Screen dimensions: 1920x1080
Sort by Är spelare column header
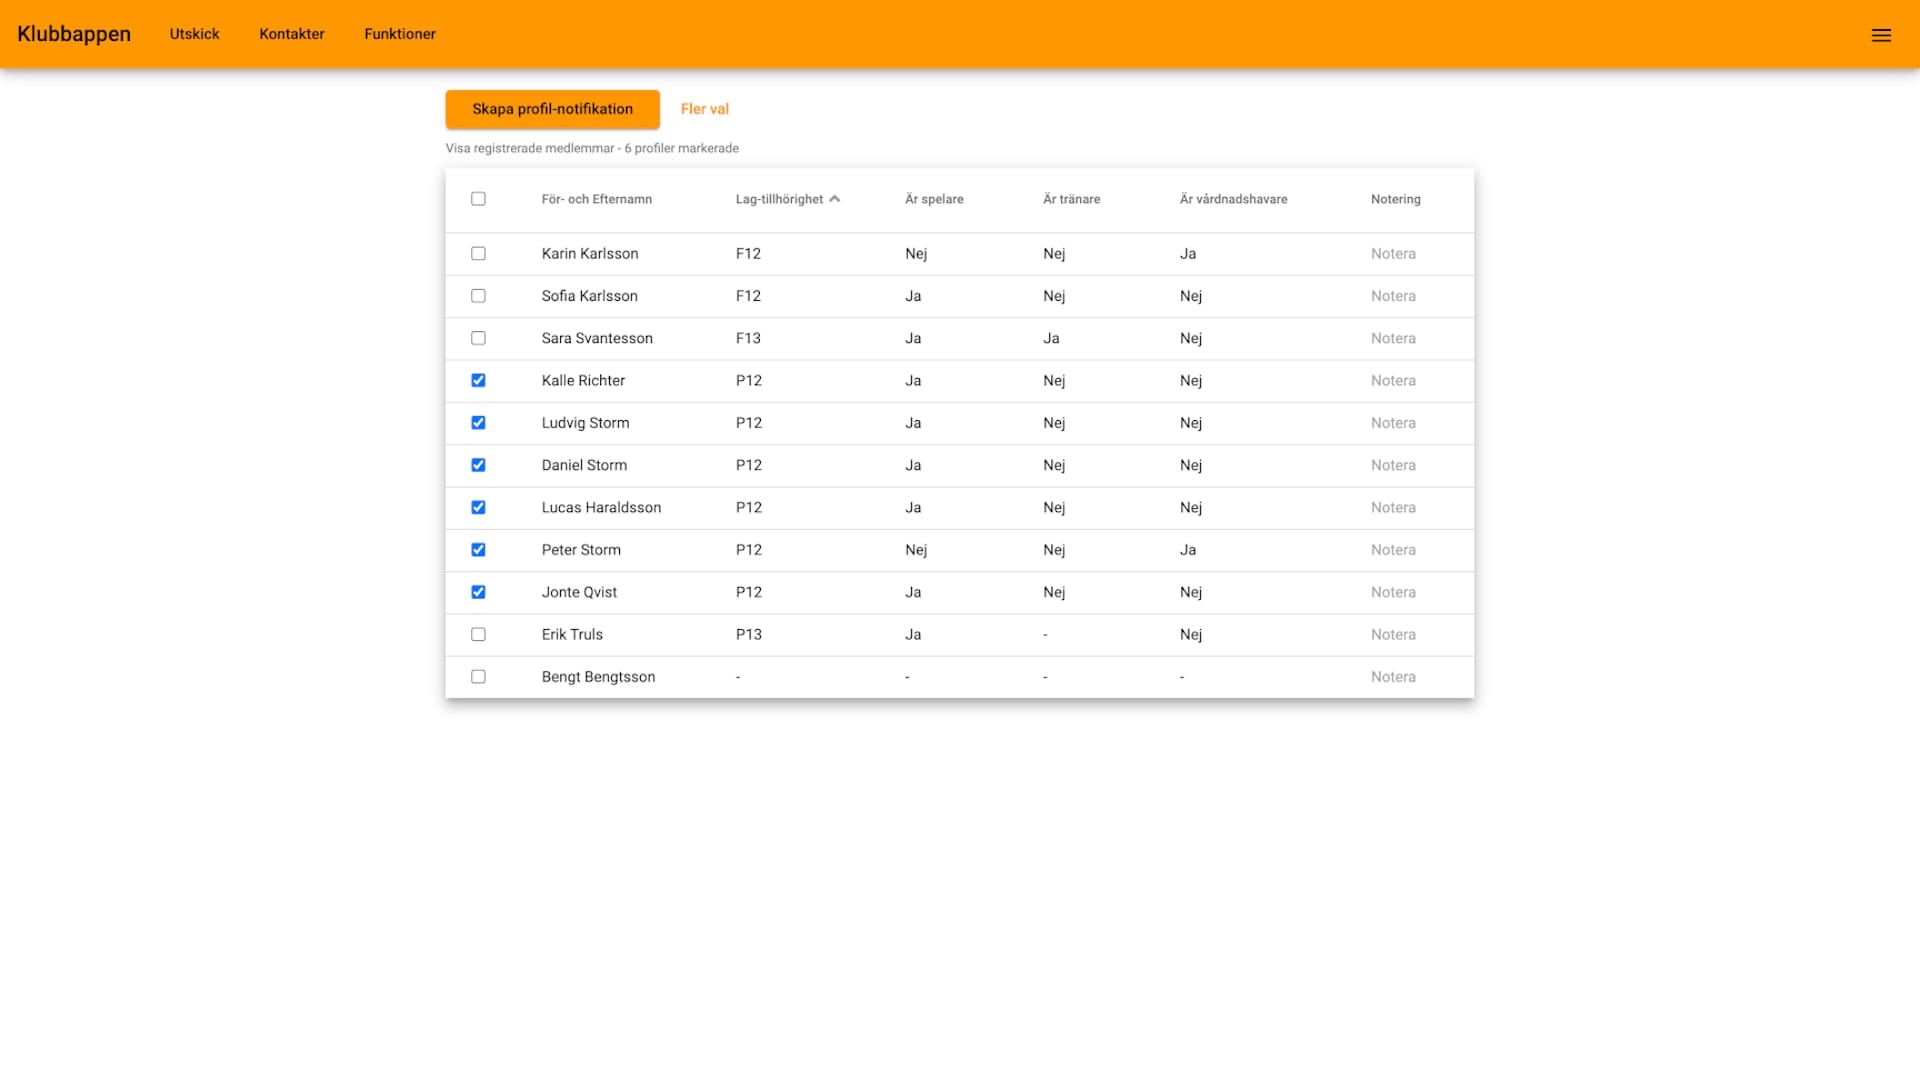(934, 199)
